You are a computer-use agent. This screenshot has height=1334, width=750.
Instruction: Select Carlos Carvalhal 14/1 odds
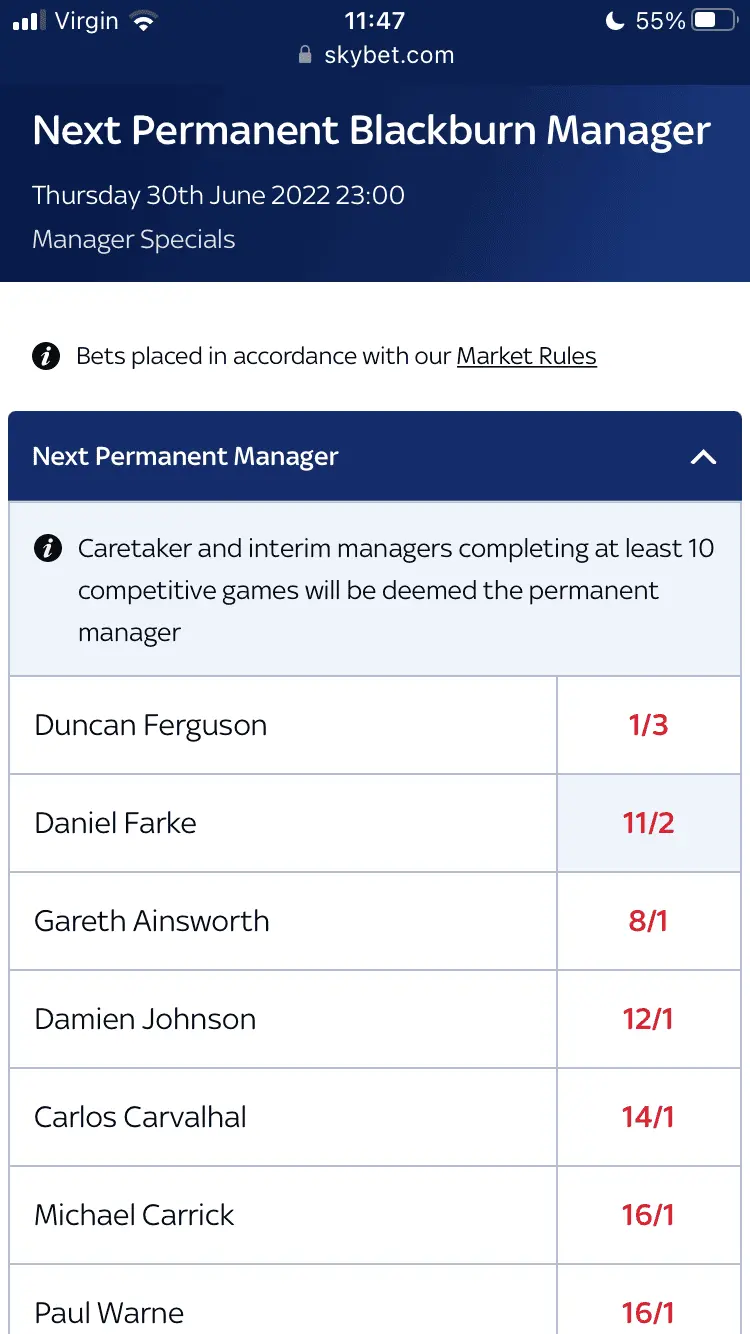(648, 1117)
